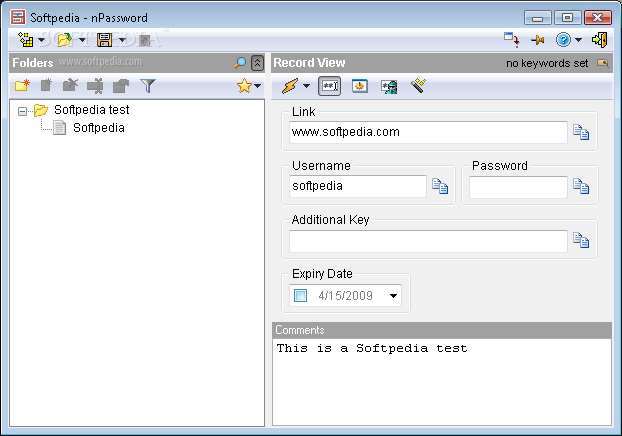The width and height of the screenshot is (622, 436).
Task: Click the filter funnel icon
Action: click(x=148, y=86)
